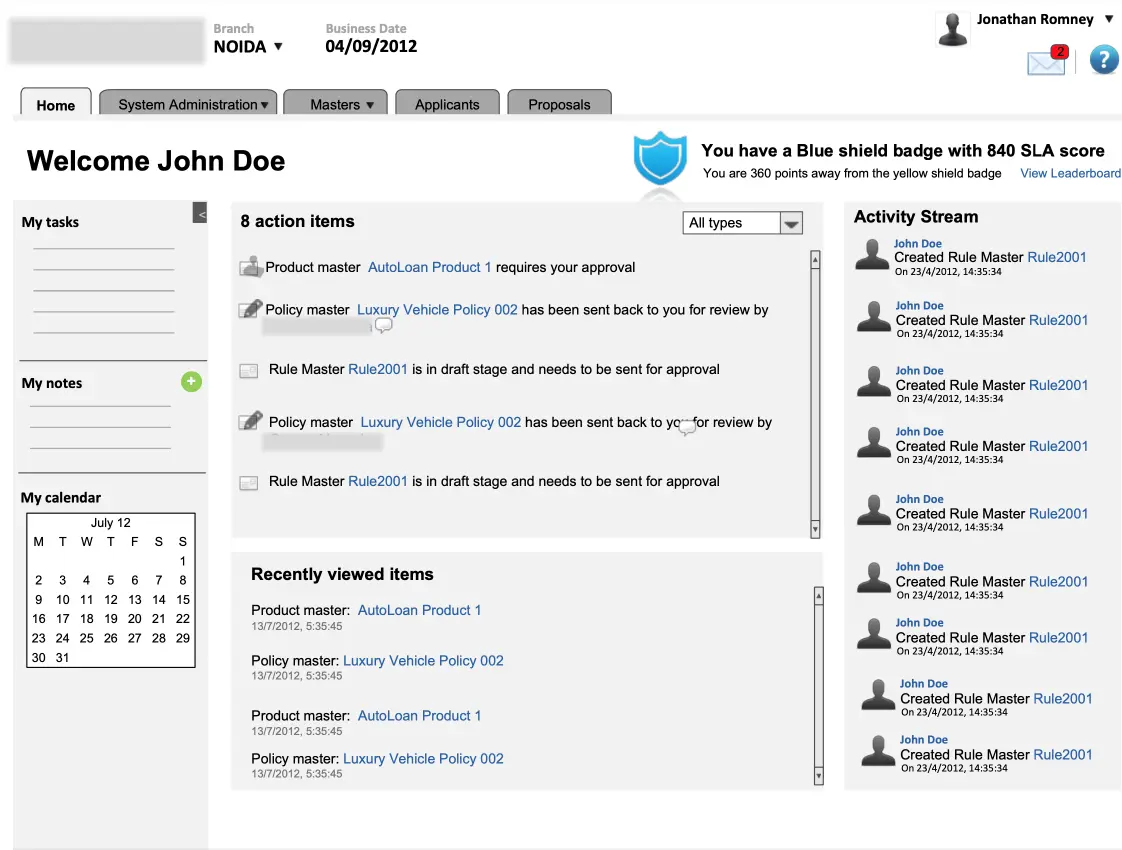This screenshot has height=850, width=1122.
Task: Click the blue help question mark icon
Action: point(1103,60)
